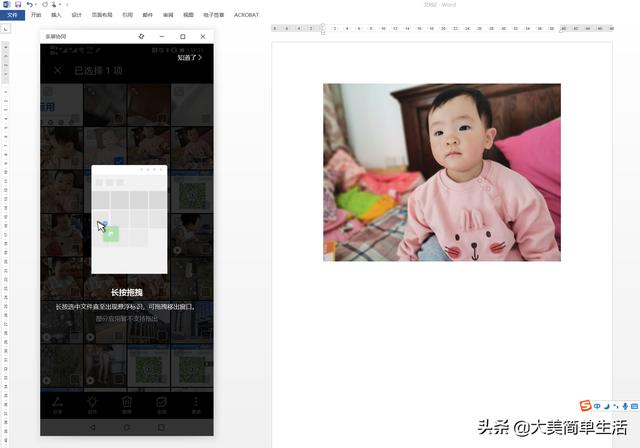This screenshot has height=448, width=640.
Task: Click the baby photo inserted in the Word document
Action: 442,172
